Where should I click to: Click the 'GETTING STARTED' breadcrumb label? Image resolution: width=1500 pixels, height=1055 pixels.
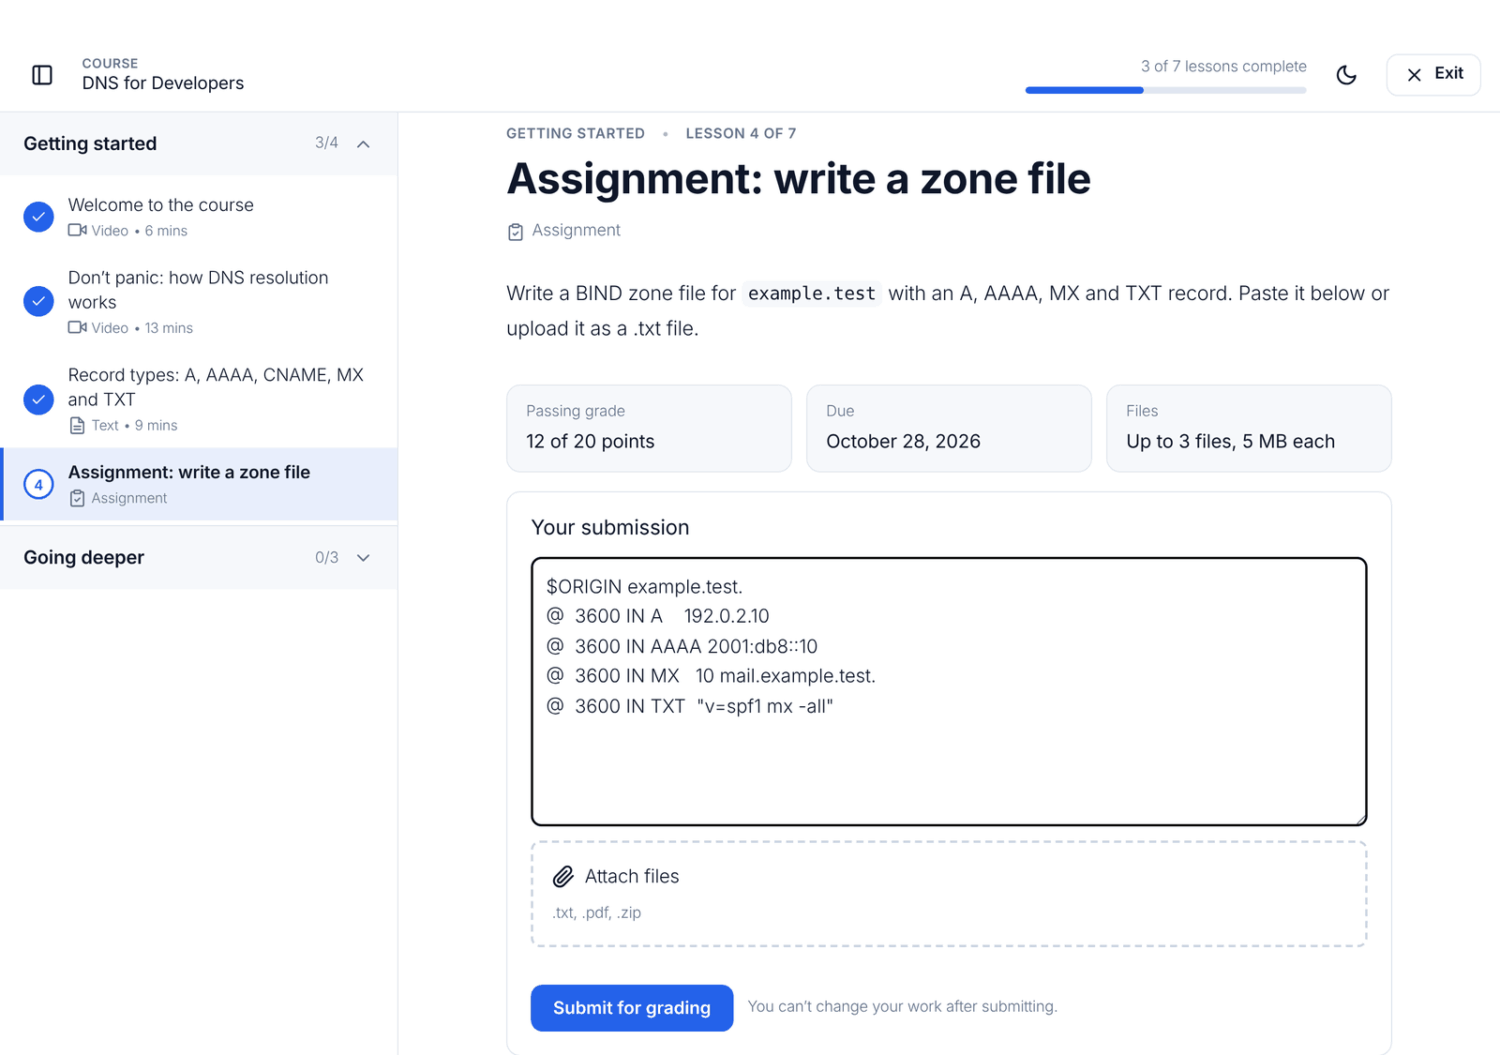click(575, 133)
